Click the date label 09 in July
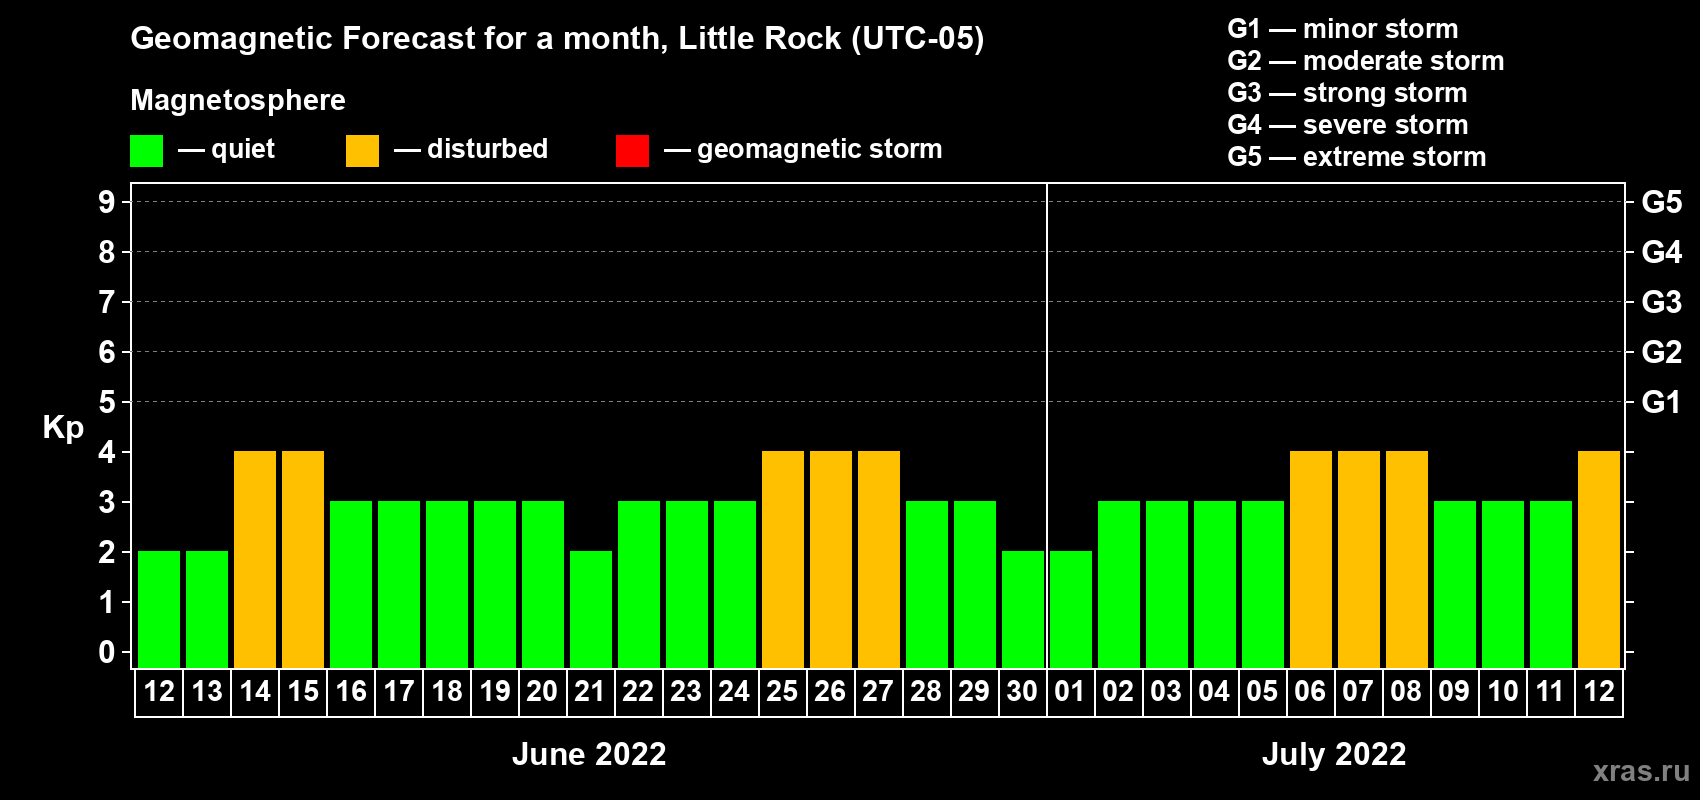The image size is (1700, 800). [x=1455, y=692]
